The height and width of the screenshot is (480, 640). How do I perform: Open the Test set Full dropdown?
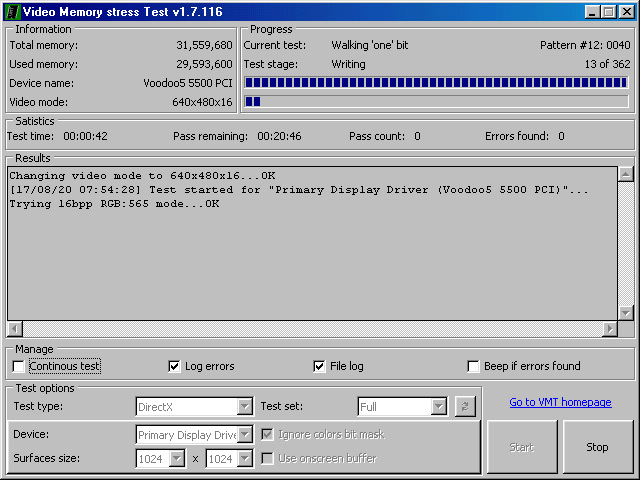point(438,407)
